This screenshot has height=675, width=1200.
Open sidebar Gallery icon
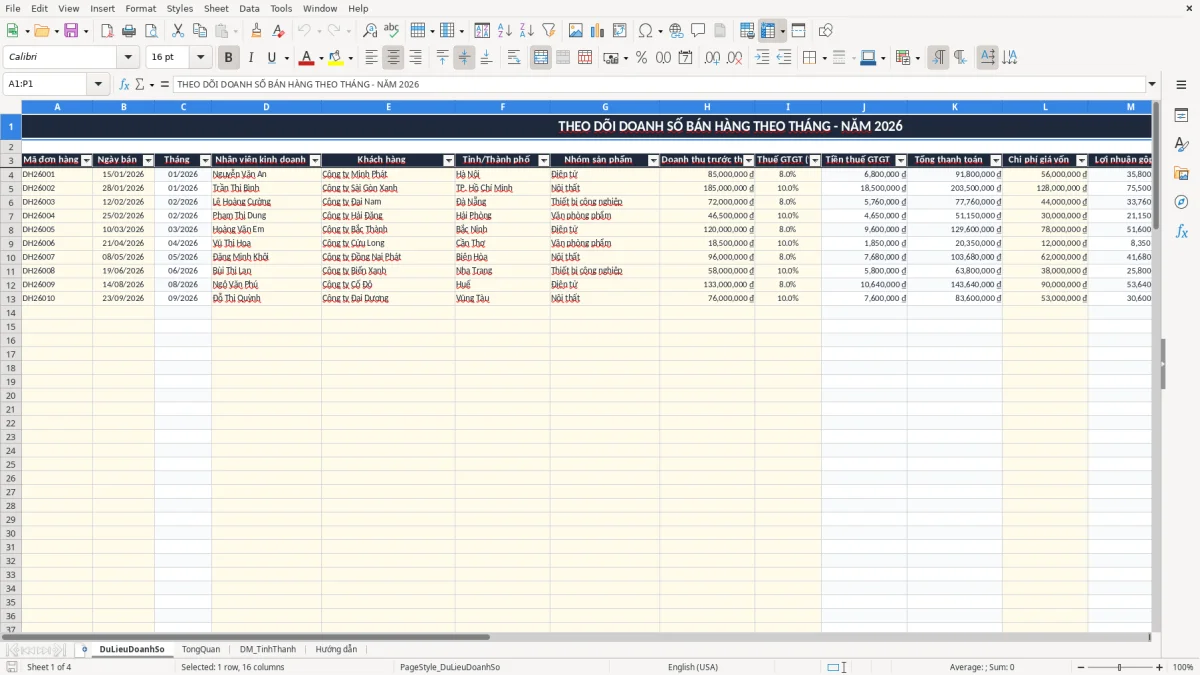click(1181, 174)
